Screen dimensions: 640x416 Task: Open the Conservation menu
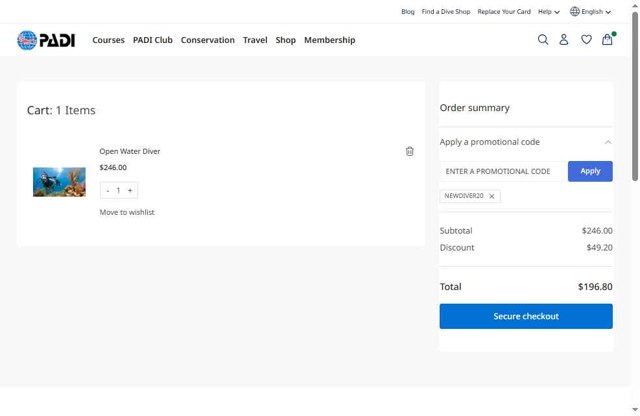point(208,40)
